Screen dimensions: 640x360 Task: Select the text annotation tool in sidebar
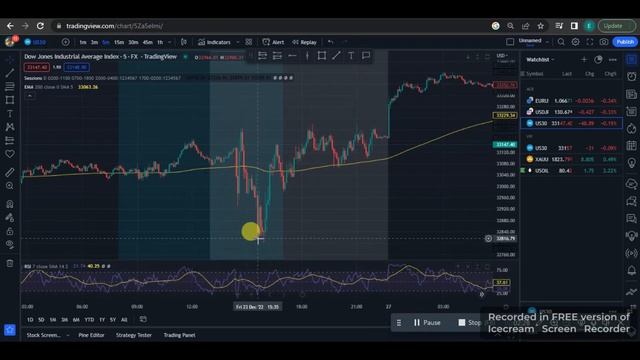10,113
